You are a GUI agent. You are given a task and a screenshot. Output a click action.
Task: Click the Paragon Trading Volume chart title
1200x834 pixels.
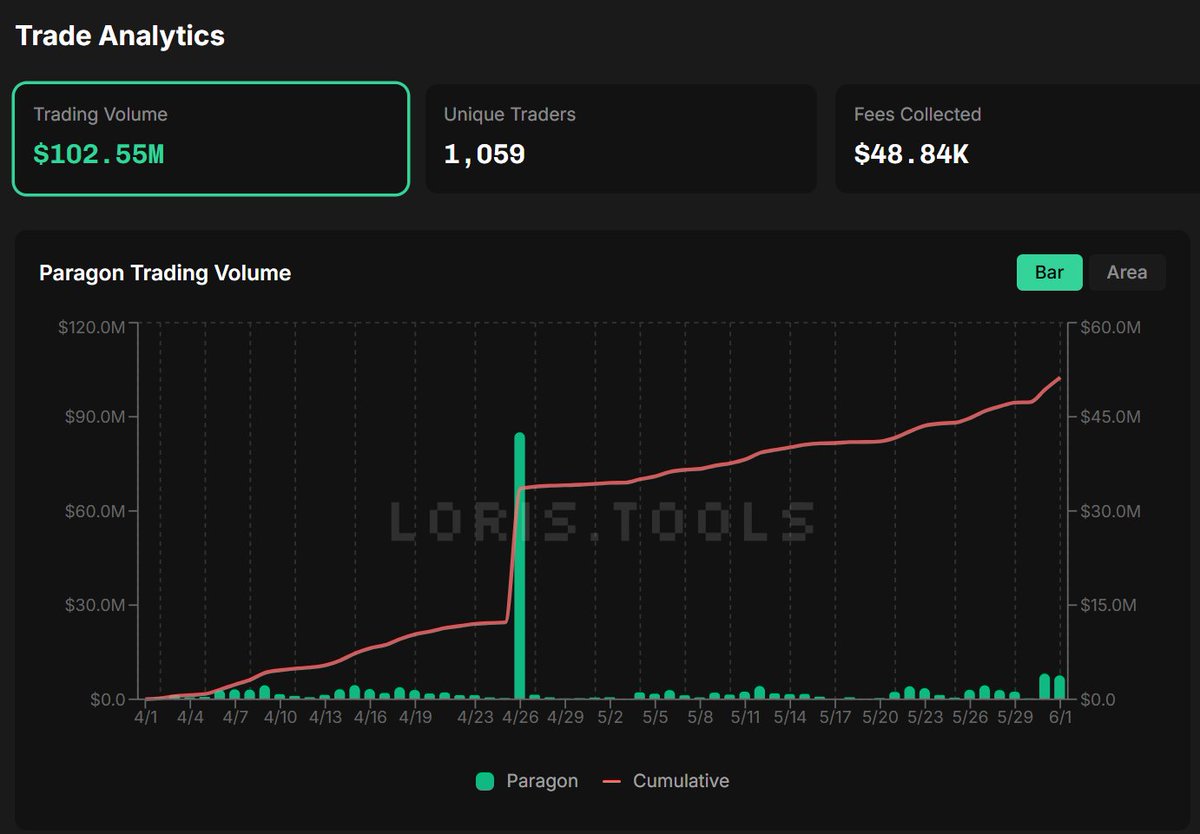(165, 273)
